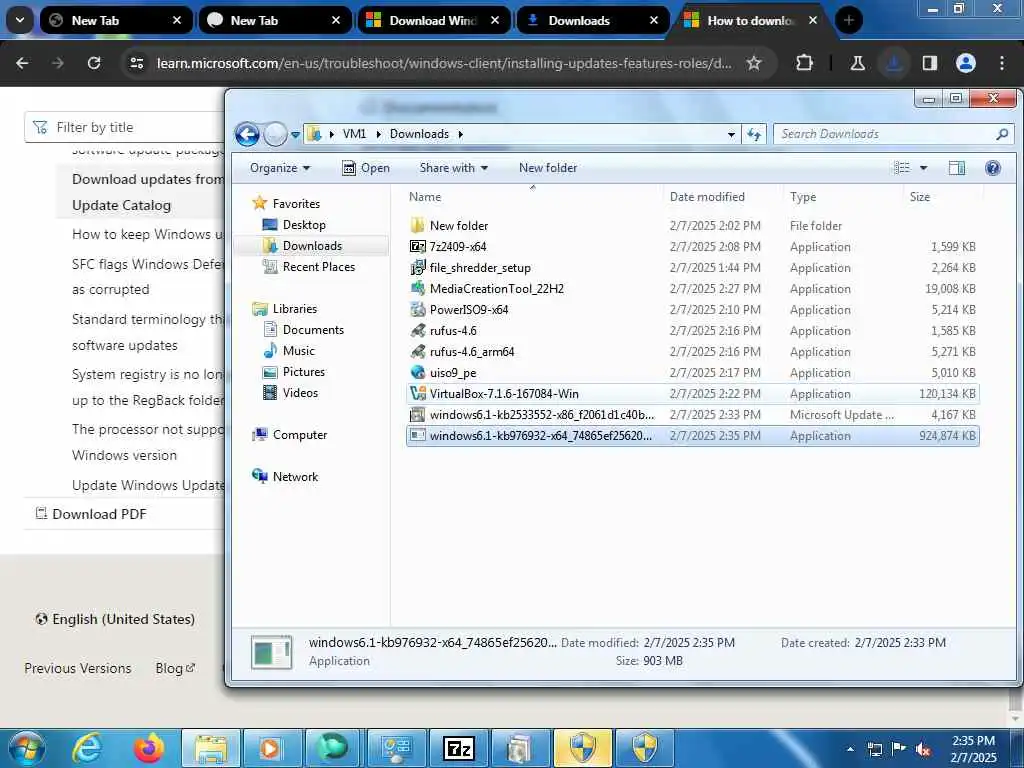Open the browser extensions puzzle icon
The height and width of the screenshot is (768, 1024).
pos(805,63)
